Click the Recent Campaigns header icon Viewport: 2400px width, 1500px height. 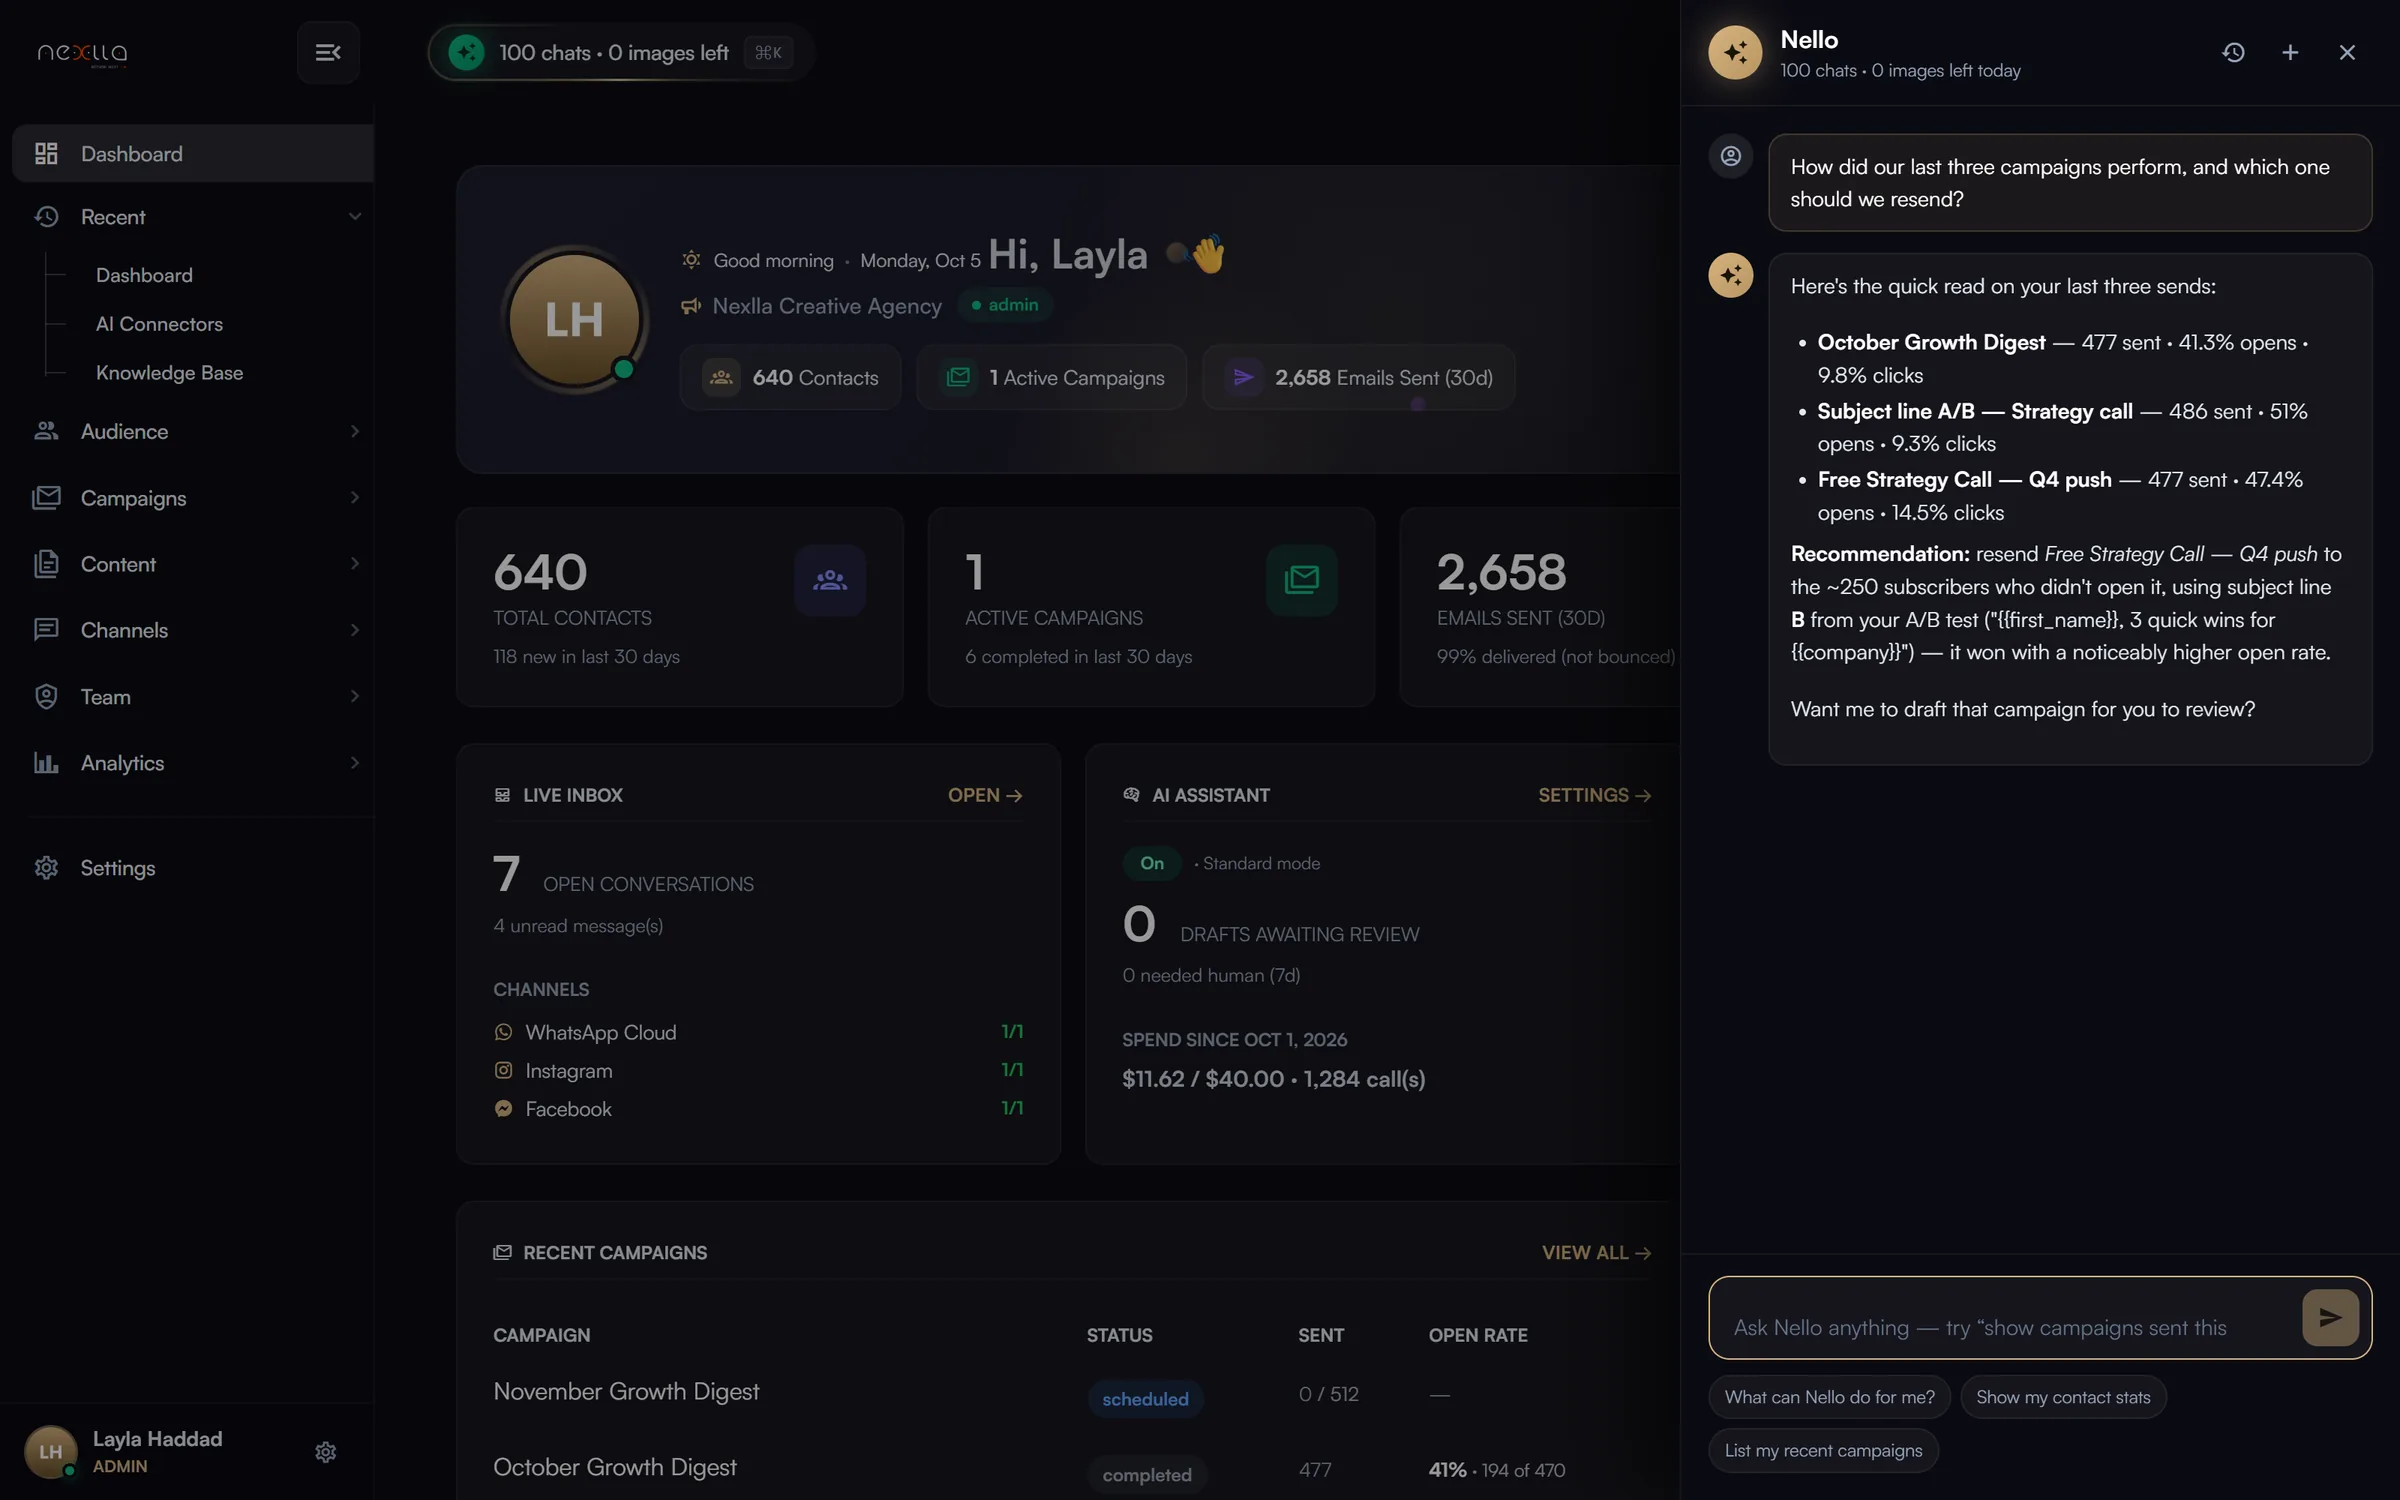click(502, 1253)
